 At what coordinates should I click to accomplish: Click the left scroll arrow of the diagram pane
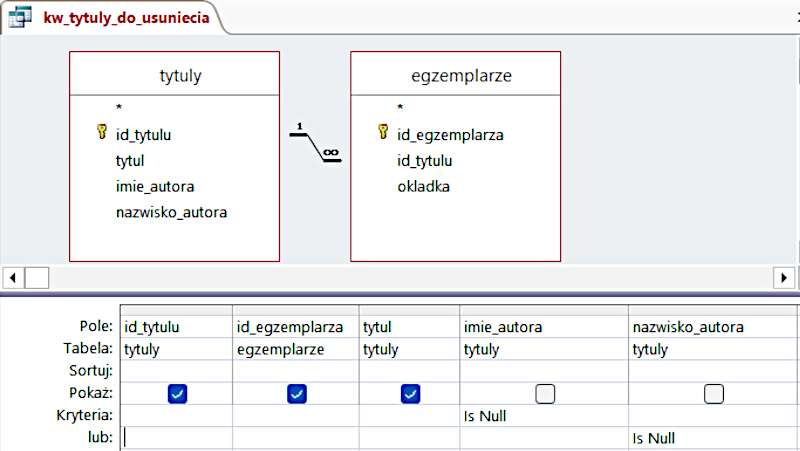[11, 277]
